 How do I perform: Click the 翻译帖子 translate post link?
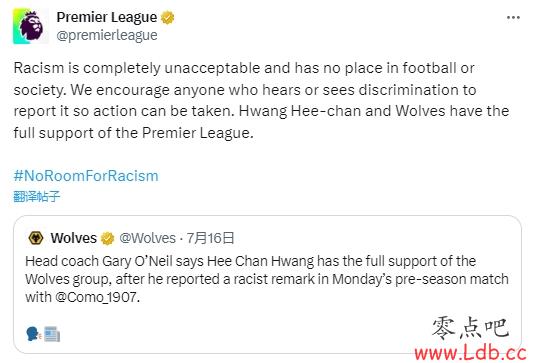pyautogui.click(x=37, y=197)
